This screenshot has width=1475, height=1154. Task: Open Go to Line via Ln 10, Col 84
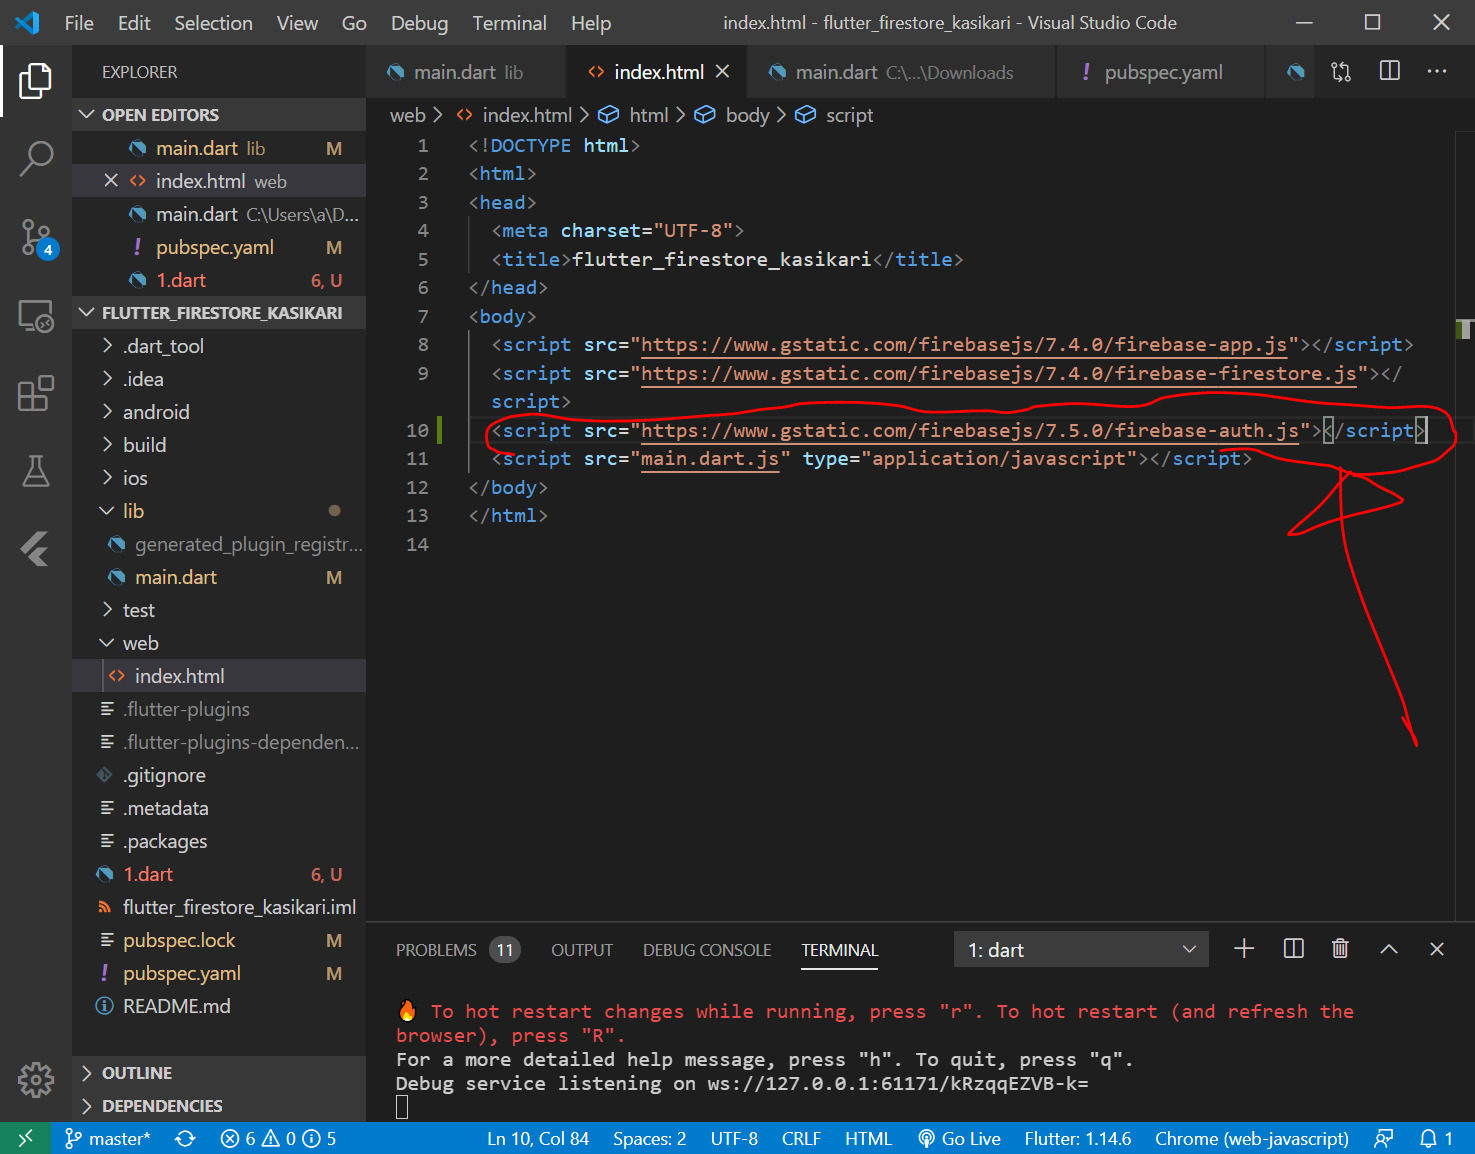point(538,1138)
